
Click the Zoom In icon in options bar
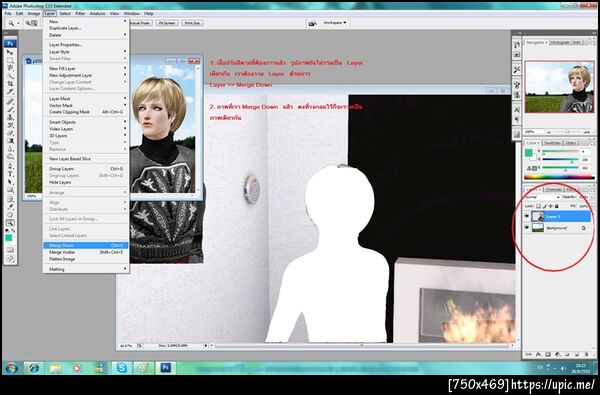28,23
